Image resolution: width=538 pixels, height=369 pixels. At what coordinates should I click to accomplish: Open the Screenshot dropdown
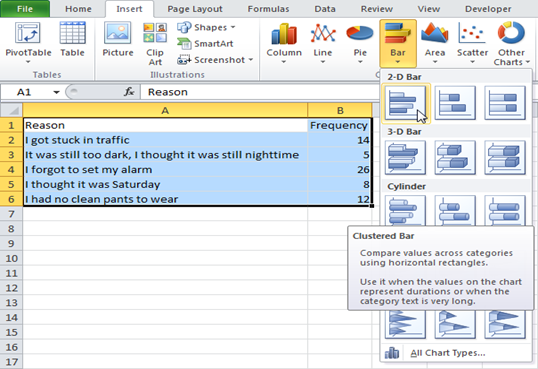215,60
